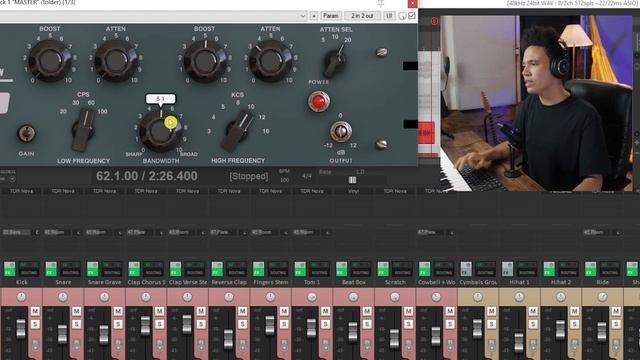Solo the Hihat 1 track
Image resolution: width=640 pixels, height=360 pixels.
point(533,324)
